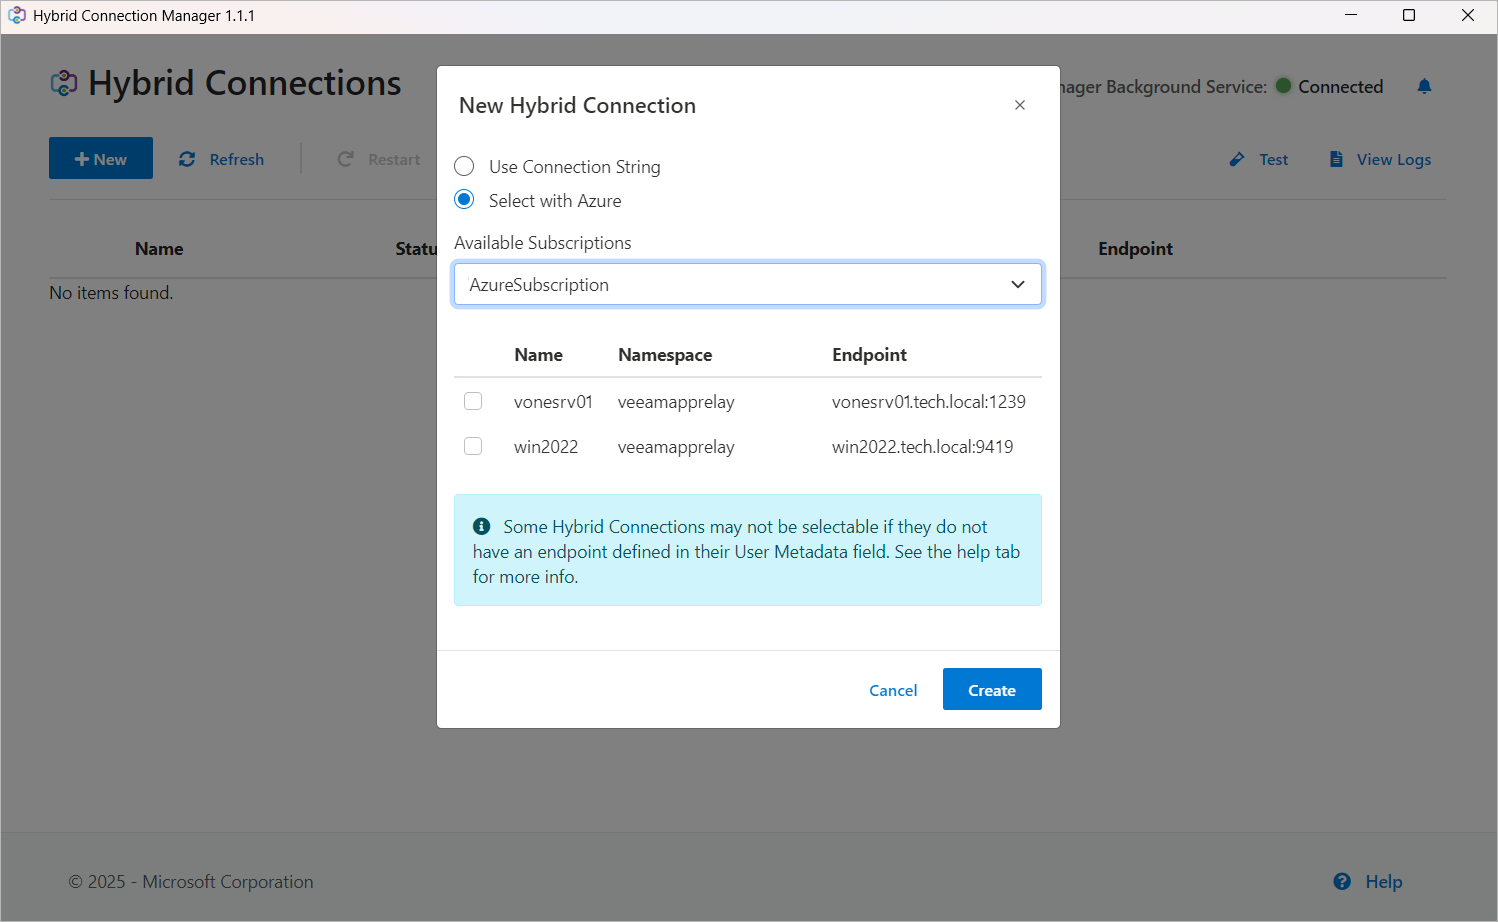The height and width of the screenshot is (922, 1498).
Task: Click the Help link in the footer
Action: [x=1384, y=881]
